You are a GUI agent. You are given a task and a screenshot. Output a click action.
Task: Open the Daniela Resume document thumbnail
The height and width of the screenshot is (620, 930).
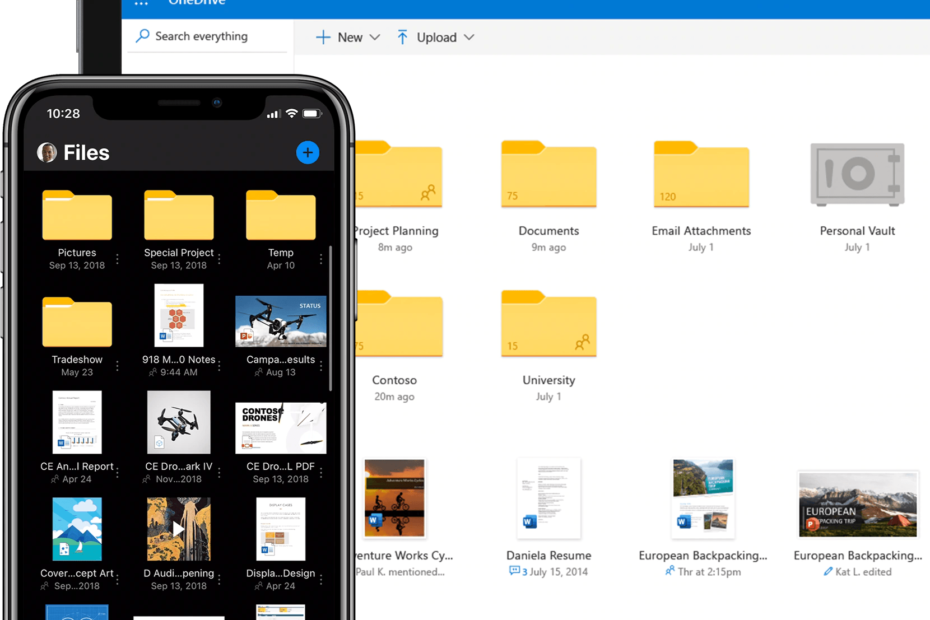549,498
